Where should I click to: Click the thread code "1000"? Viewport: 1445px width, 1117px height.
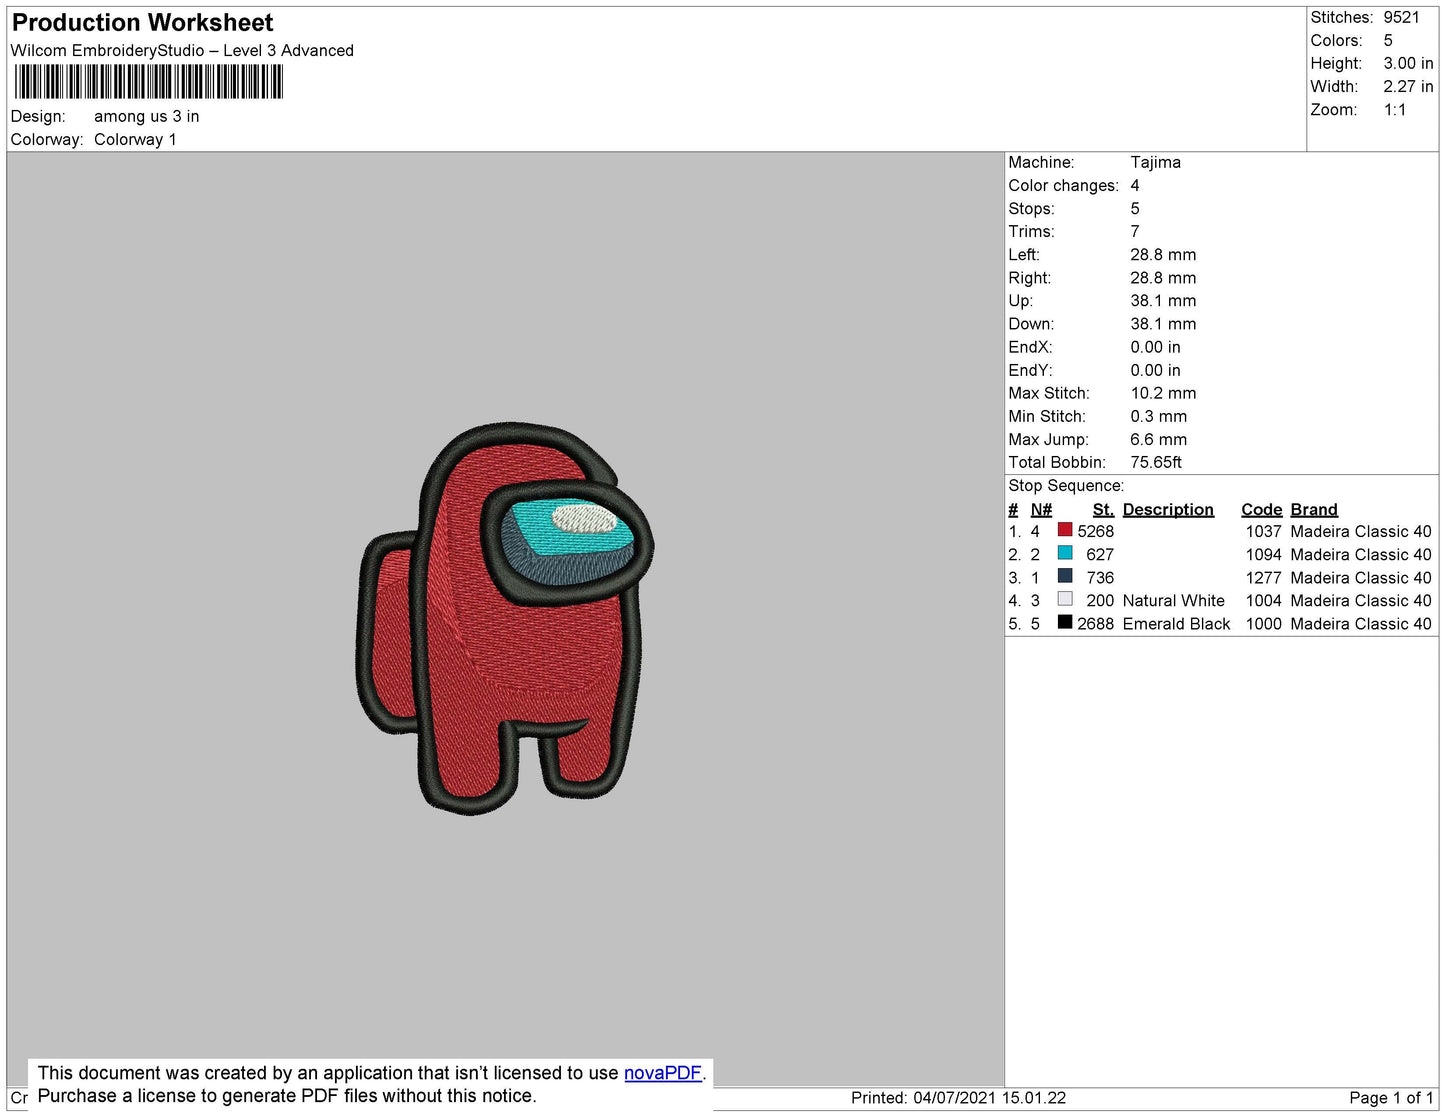coord(1264,624)
